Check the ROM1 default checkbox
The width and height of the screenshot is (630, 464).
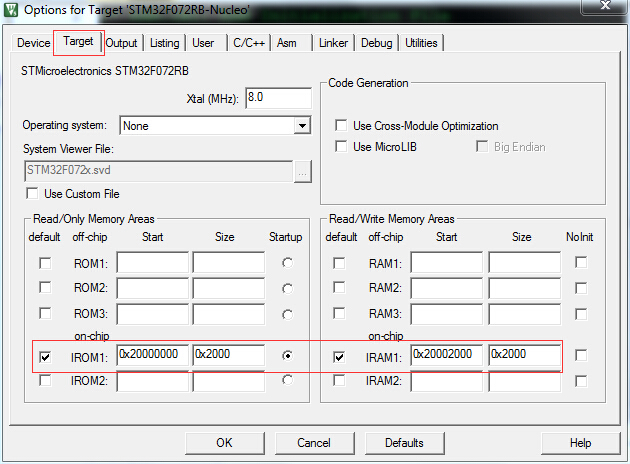[x=45, y=264]
